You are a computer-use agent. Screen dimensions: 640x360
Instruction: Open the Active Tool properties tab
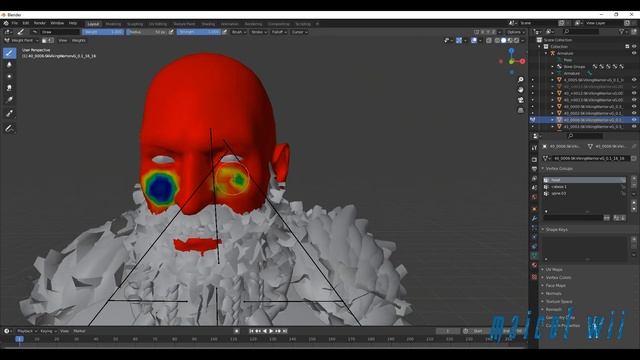coord(534,148)
